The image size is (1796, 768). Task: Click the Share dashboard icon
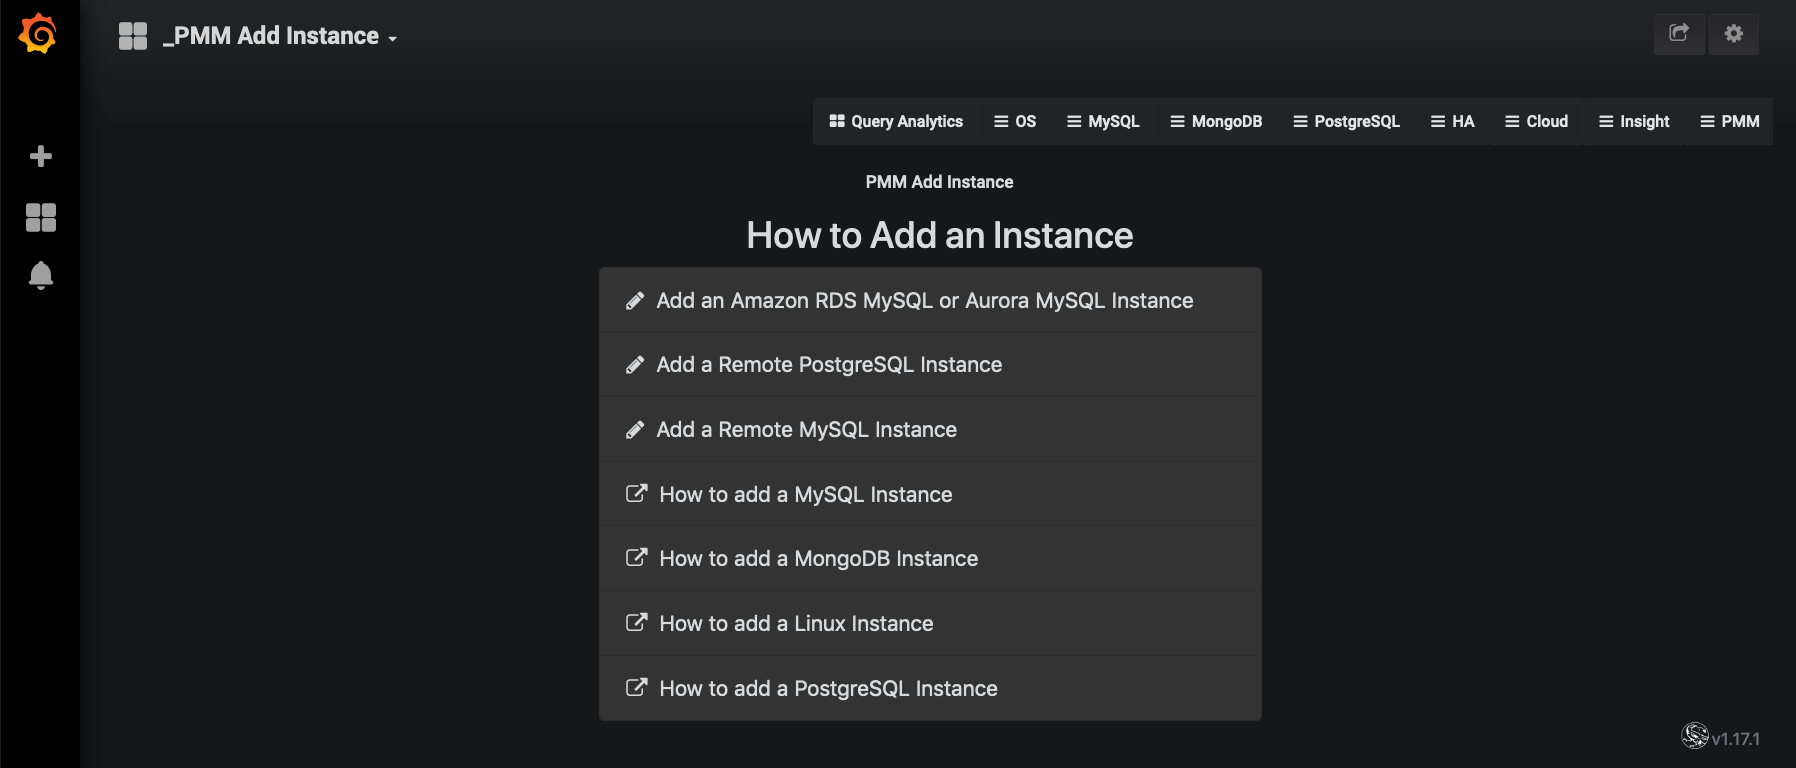point(1679,34)
